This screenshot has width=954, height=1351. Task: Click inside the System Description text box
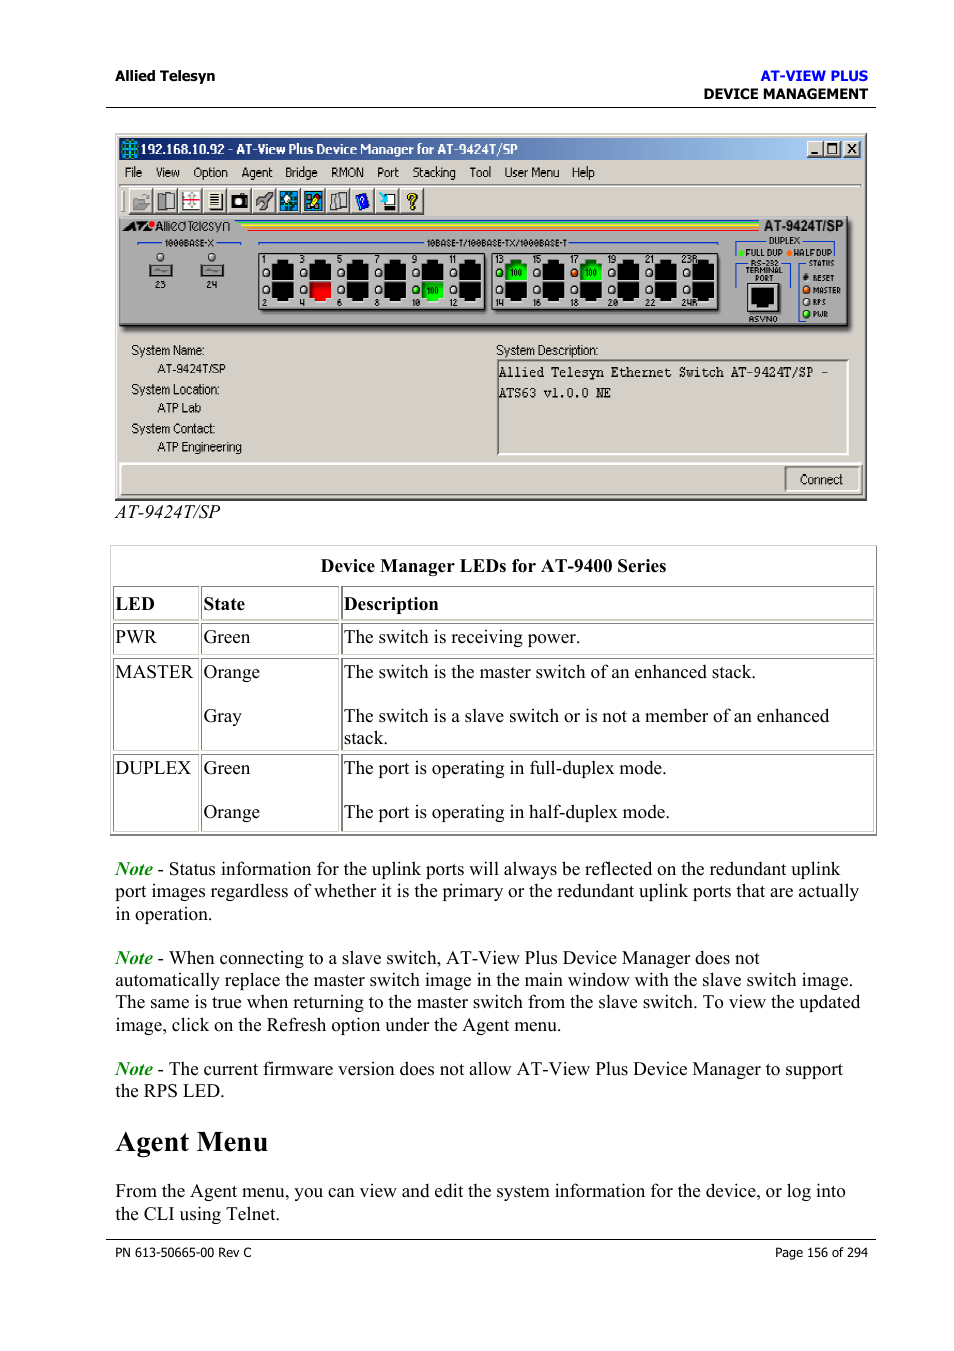(x=672, y=407)
